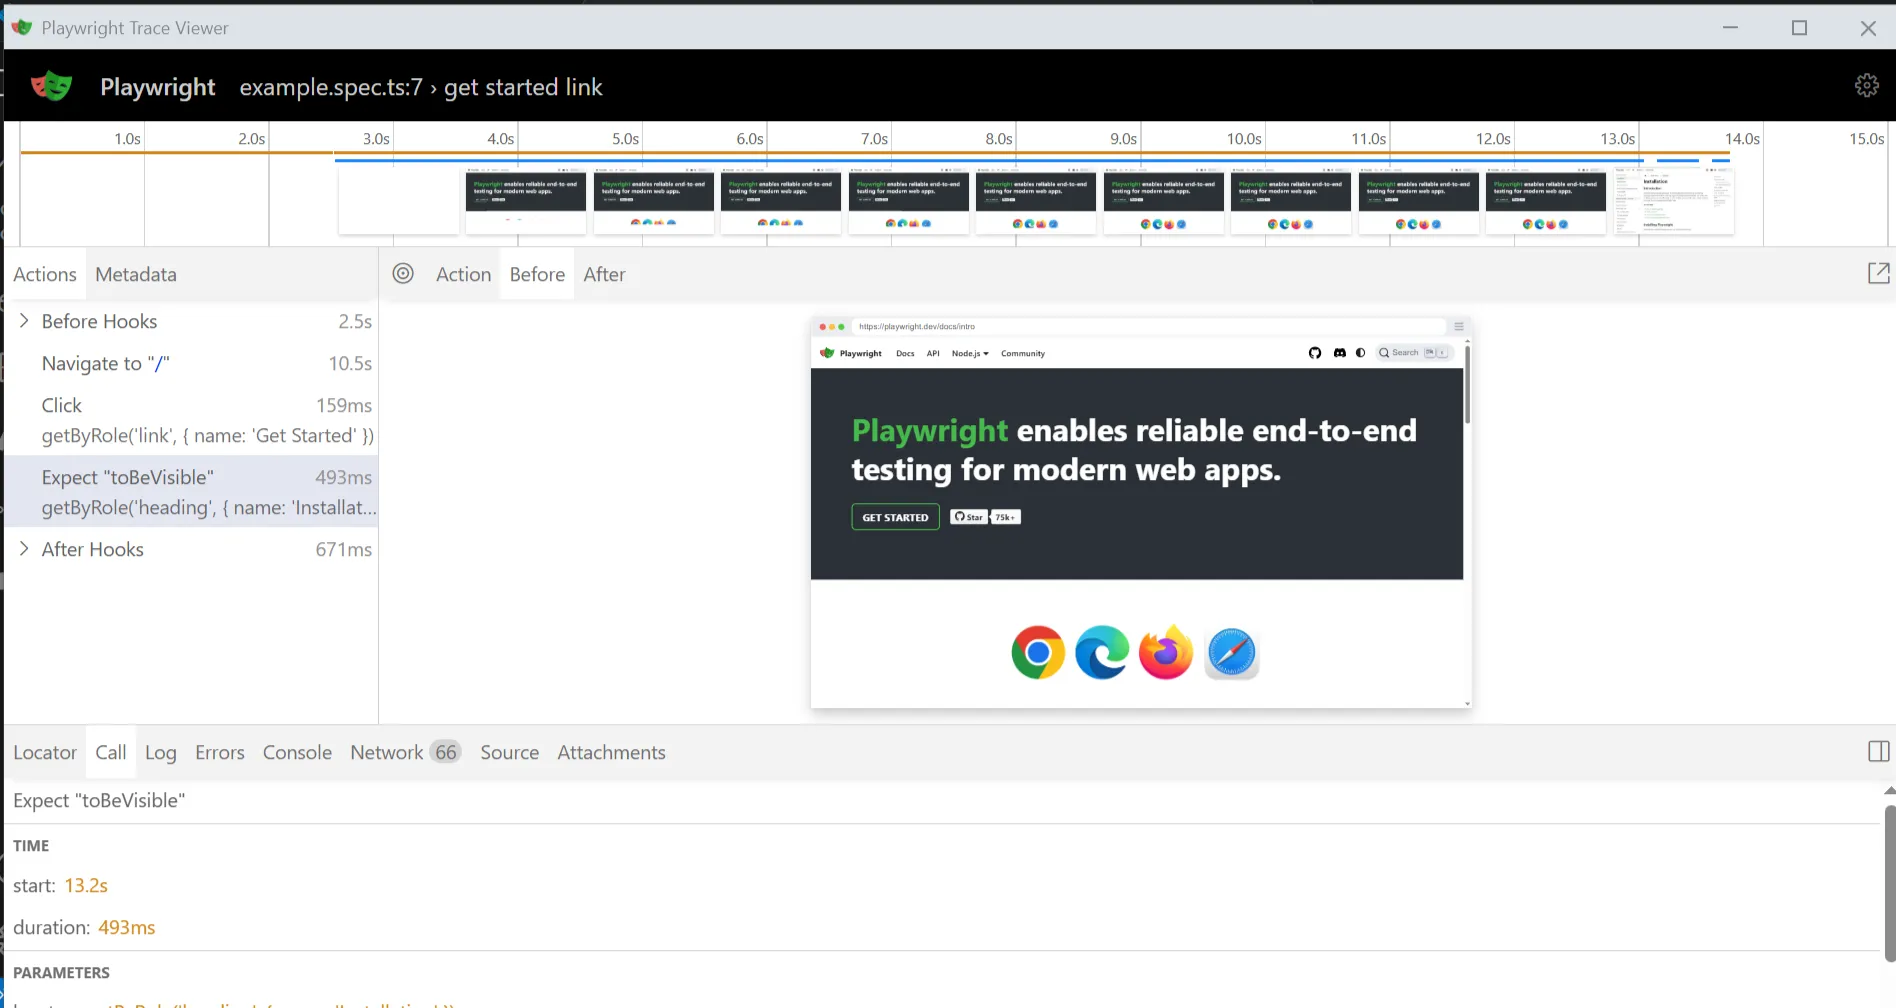Open the Network tab with 66 requests
Viewport: 1896px width, 1008px height.
coord(405,752)
